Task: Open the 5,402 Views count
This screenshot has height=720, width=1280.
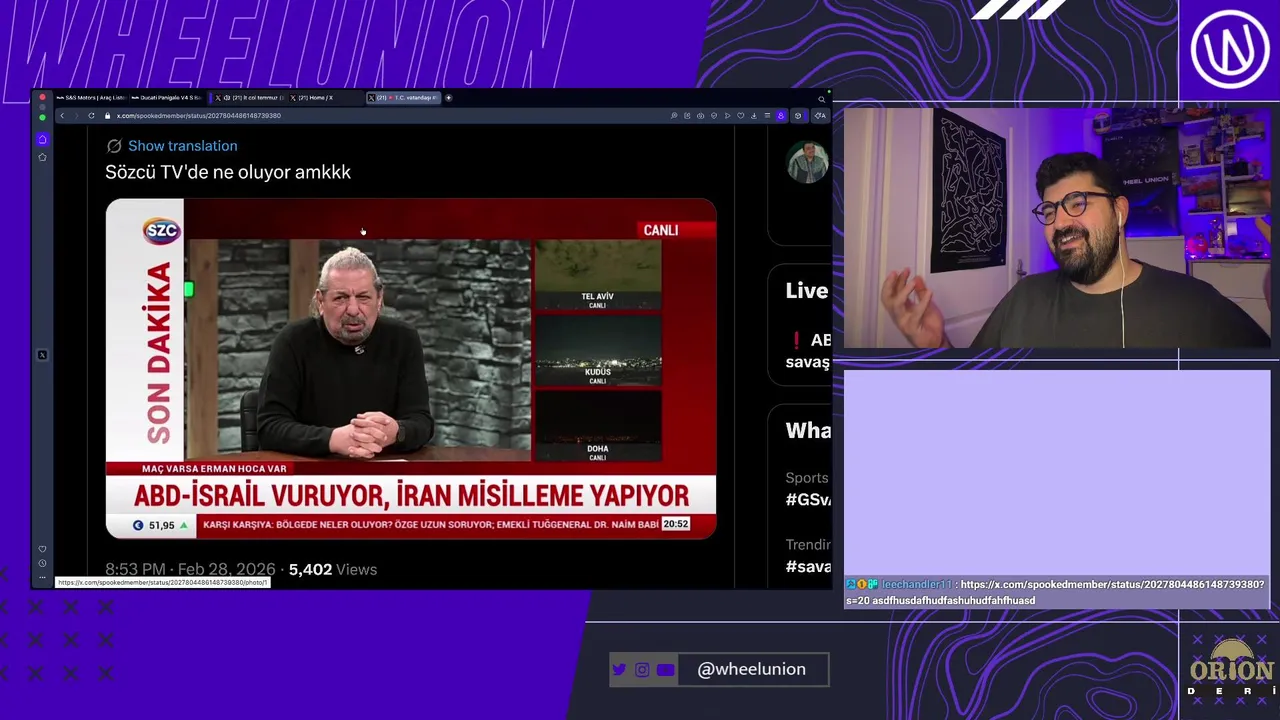Action: pyautogui.click(x=333, y=569)
